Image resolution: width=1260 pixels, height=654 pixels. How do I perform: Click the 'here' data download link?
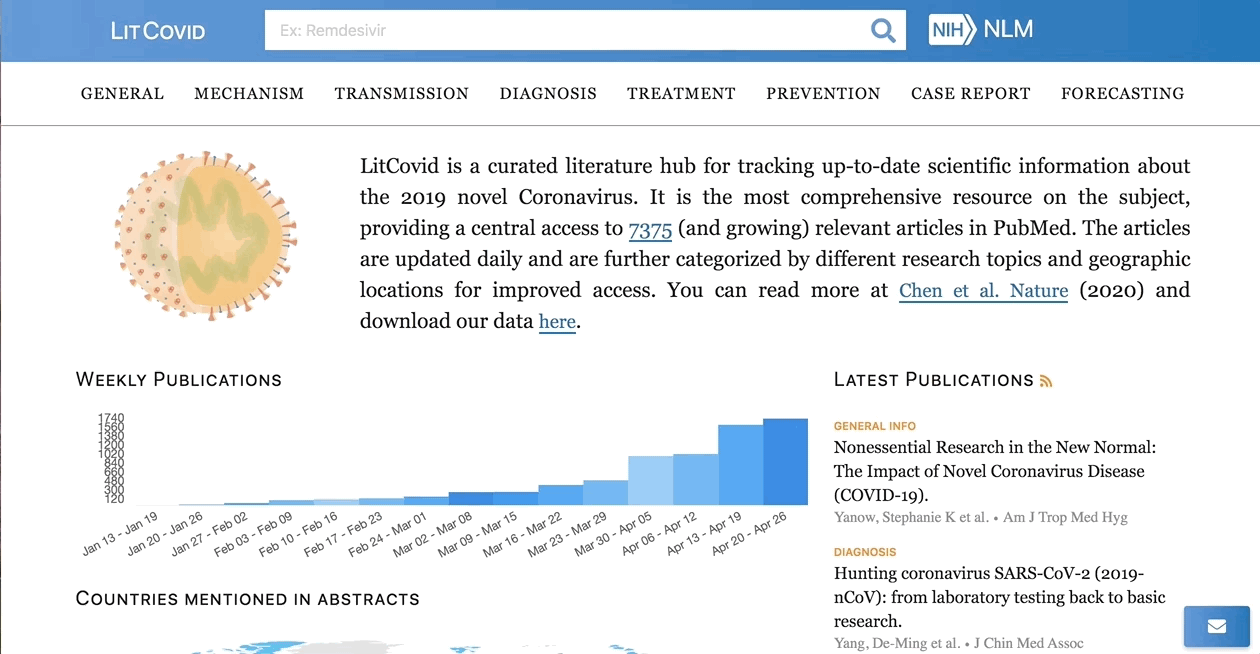(557, 322)
